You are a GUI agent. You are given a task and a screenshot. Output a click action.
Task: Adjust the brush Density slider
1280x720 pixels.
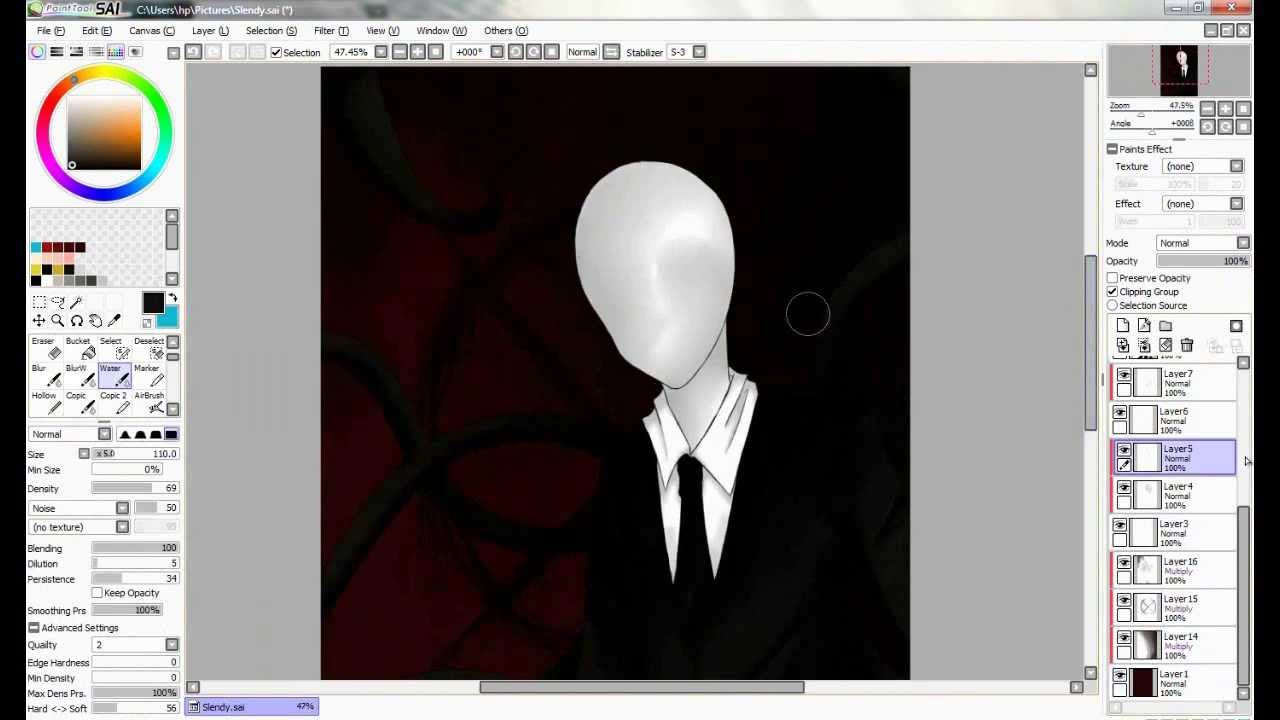click(x=135, y=489)
